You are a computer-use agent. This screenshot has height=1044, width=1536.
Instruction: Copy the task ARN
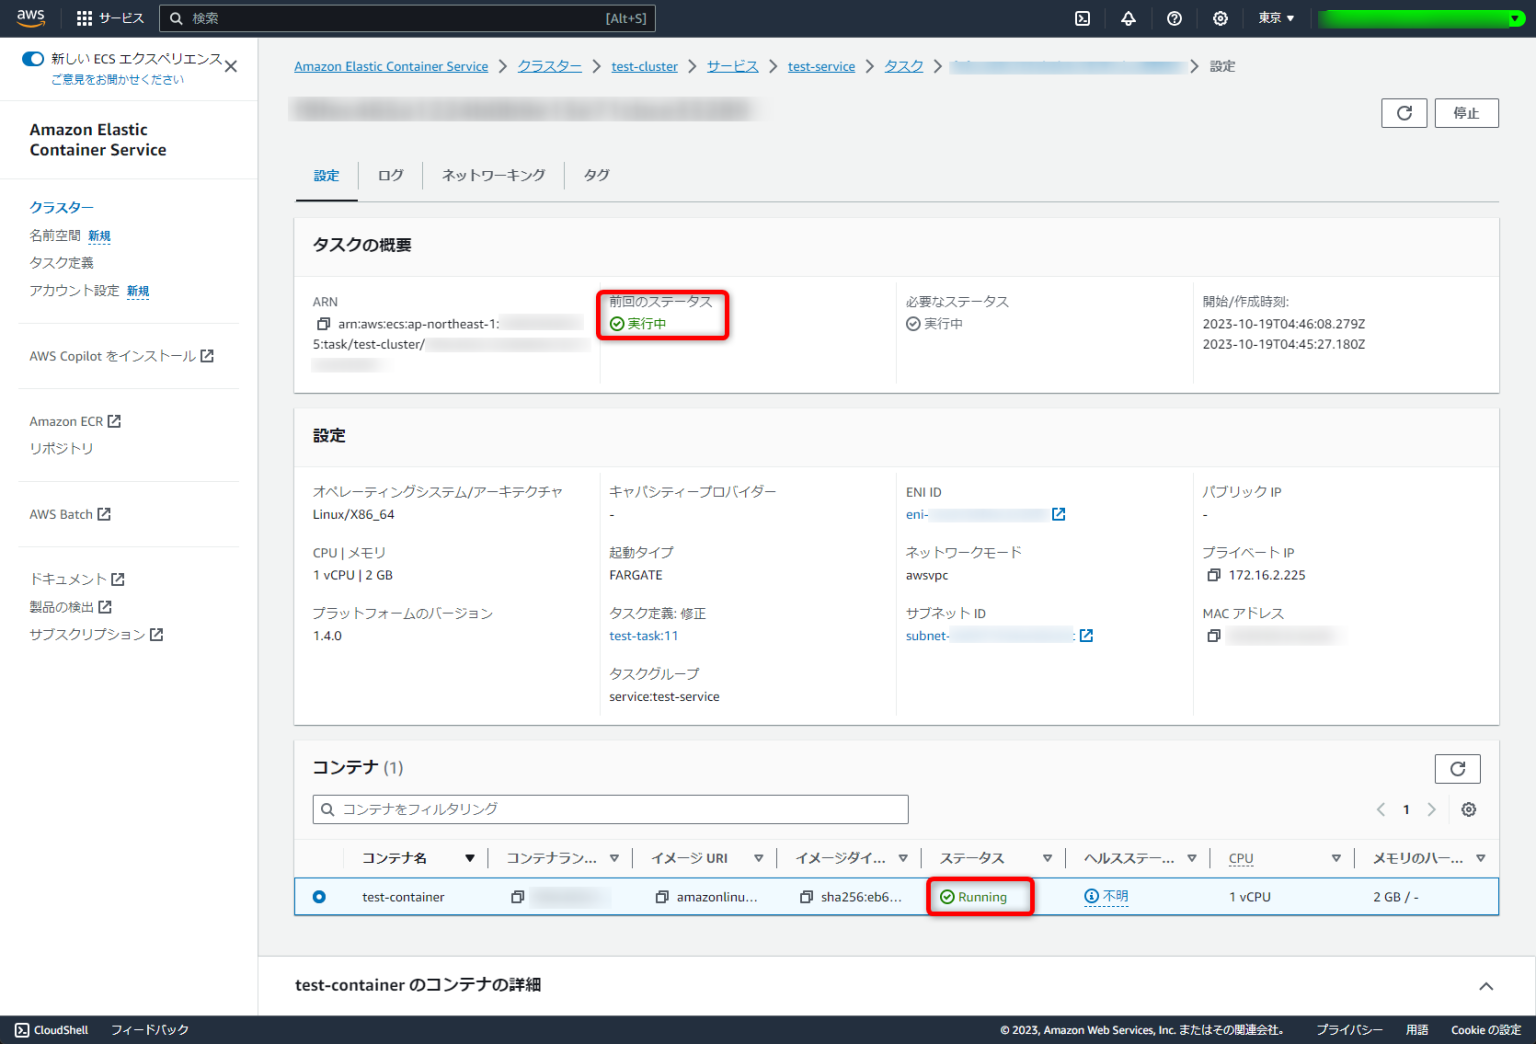323,323
